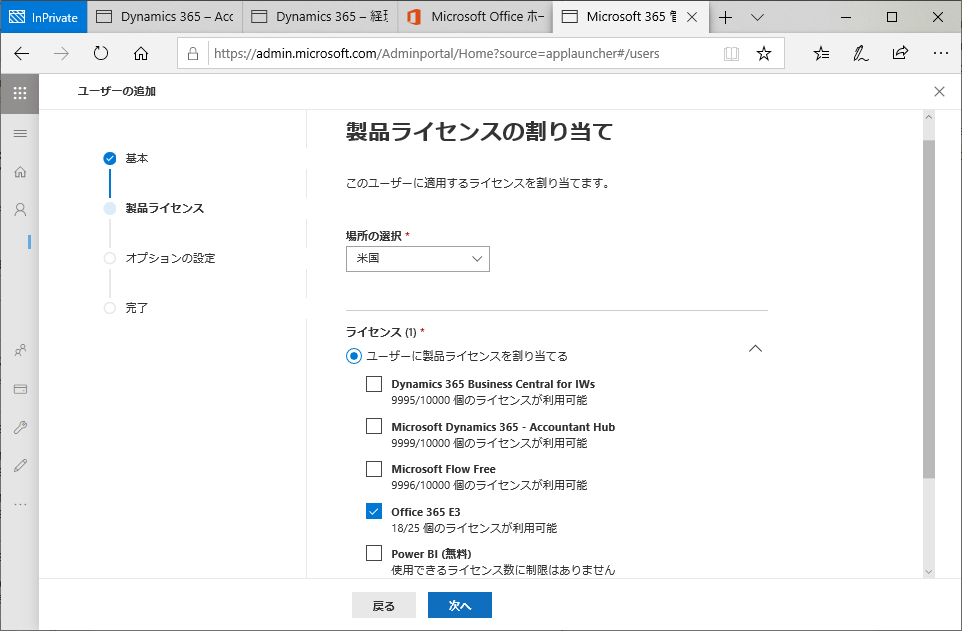The image size is (962, 631).
Task: Switch to Microsoft Office ホーム tab
Action: [x=475, y=17]
